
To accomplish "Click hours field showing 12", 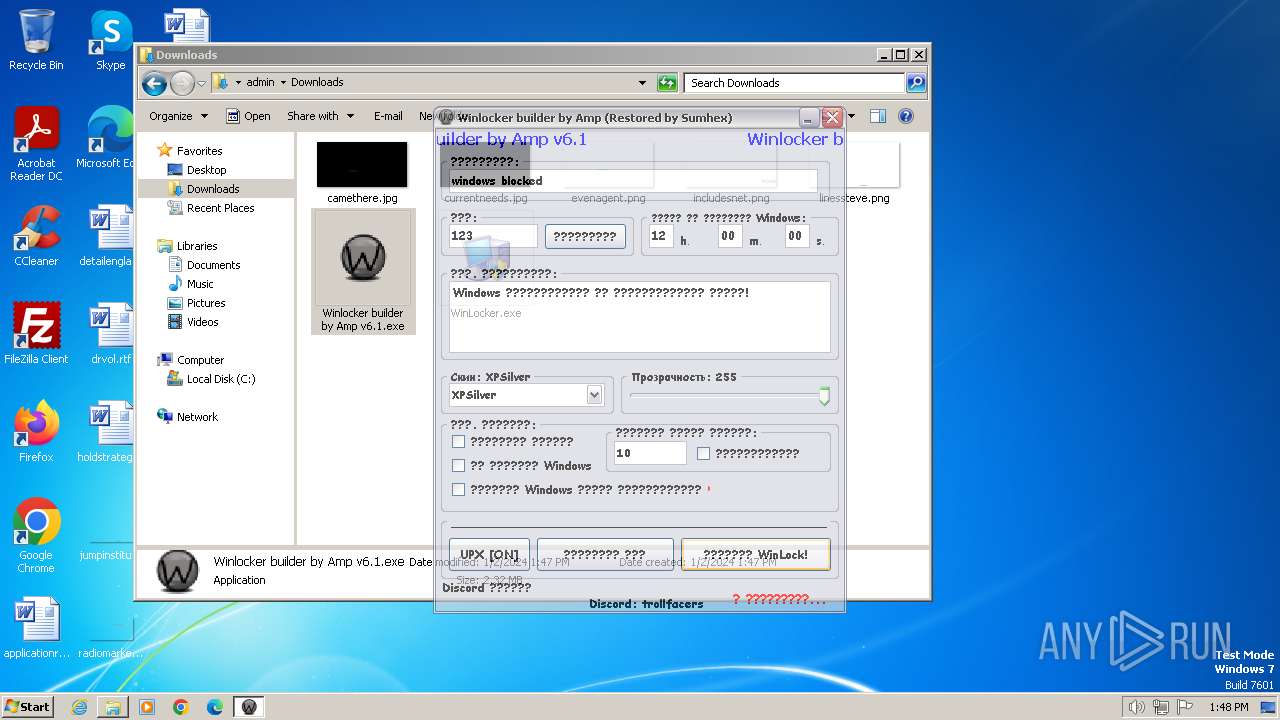I will pyautogui.click(x=661, y=236).
